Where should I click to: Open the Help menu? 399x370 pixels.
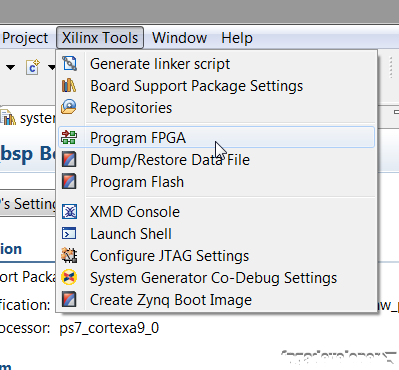(237, 38)
